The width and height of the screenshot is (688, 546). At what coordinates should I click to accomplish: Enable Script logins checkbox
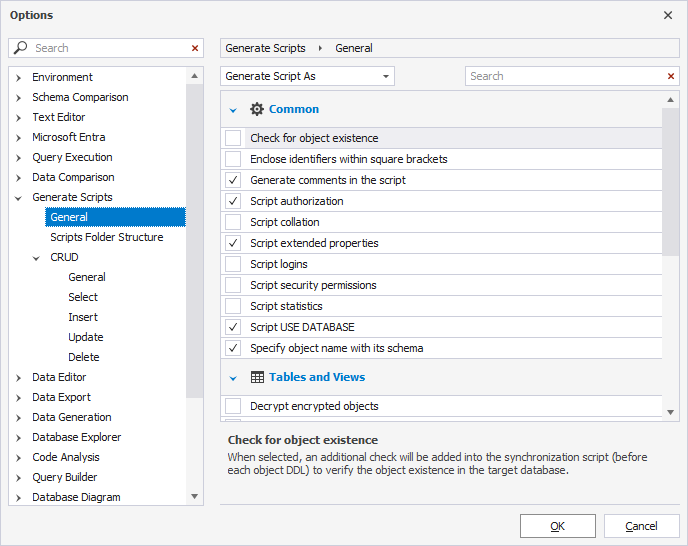pos(233,264)
